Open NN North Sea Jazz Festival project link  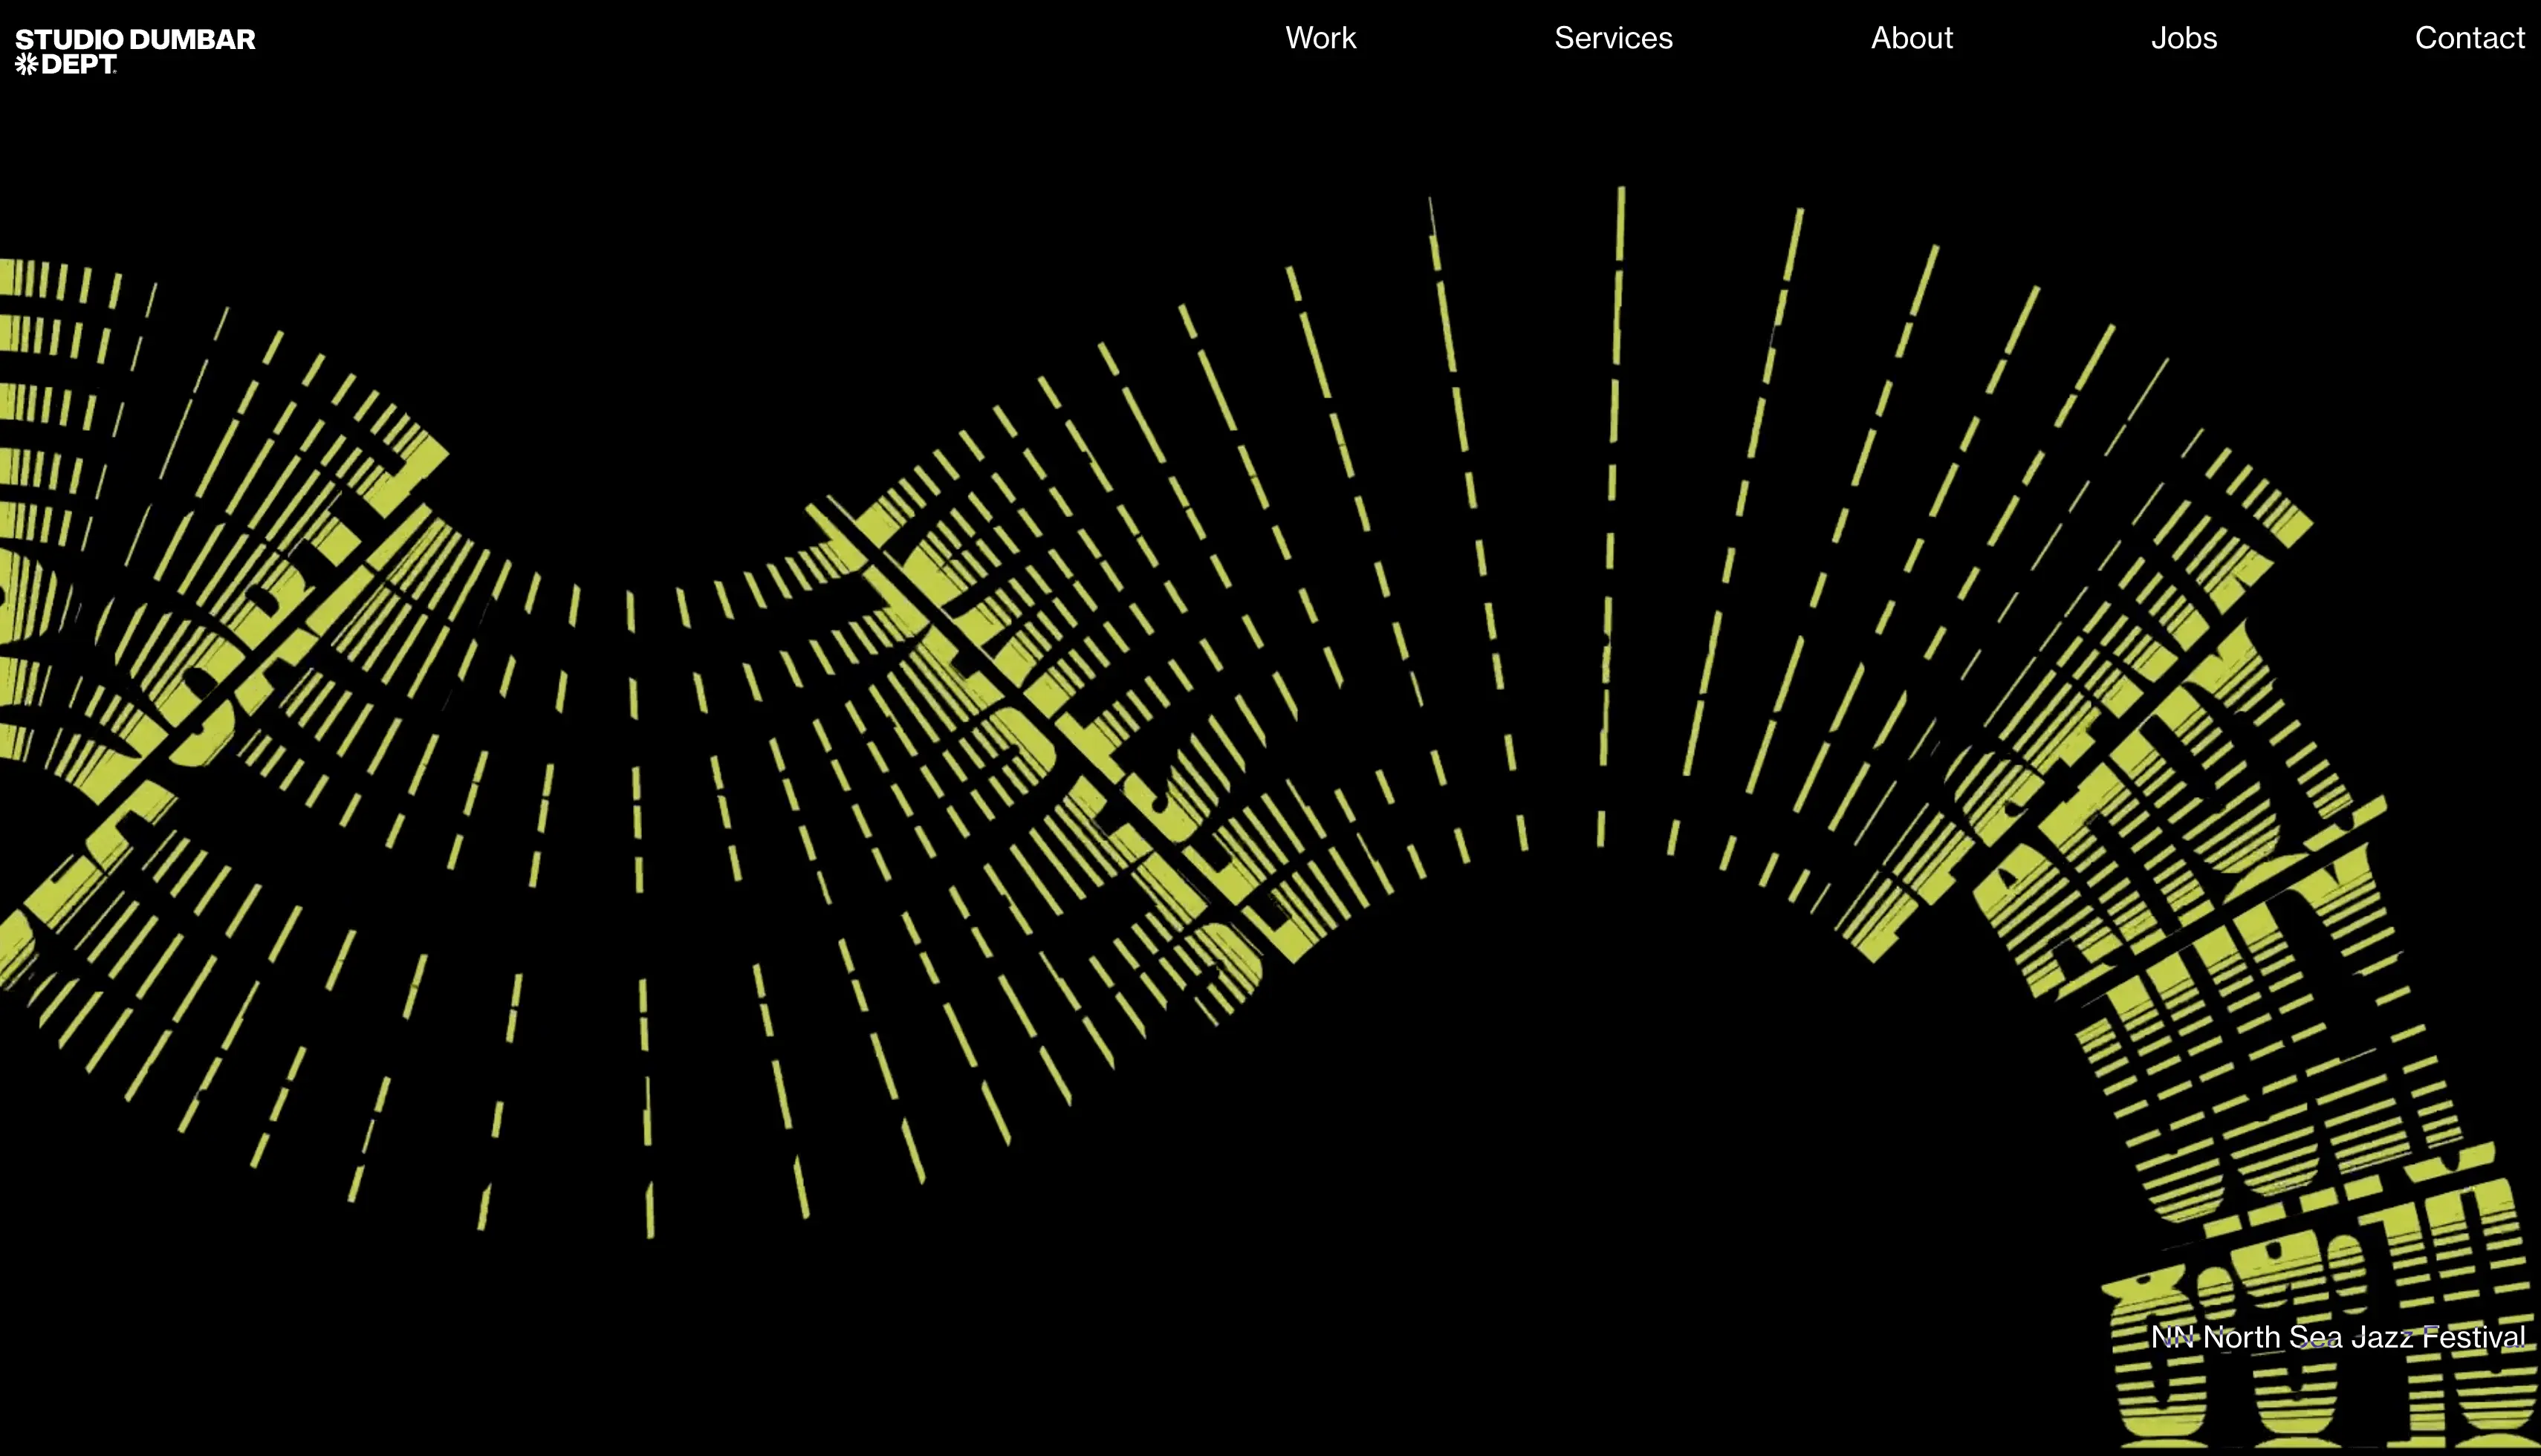pos(2337,1337)
